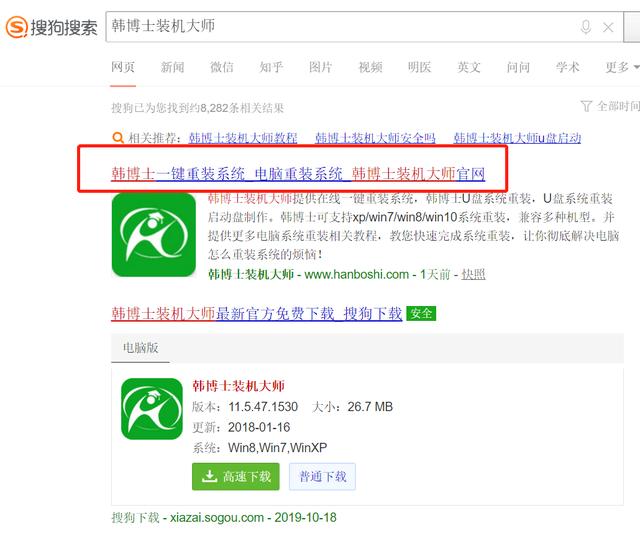The width and height of the screenshot is (640, 533).
Task: Click the 韩博士 app icon in download card
Action: (152, 409)
